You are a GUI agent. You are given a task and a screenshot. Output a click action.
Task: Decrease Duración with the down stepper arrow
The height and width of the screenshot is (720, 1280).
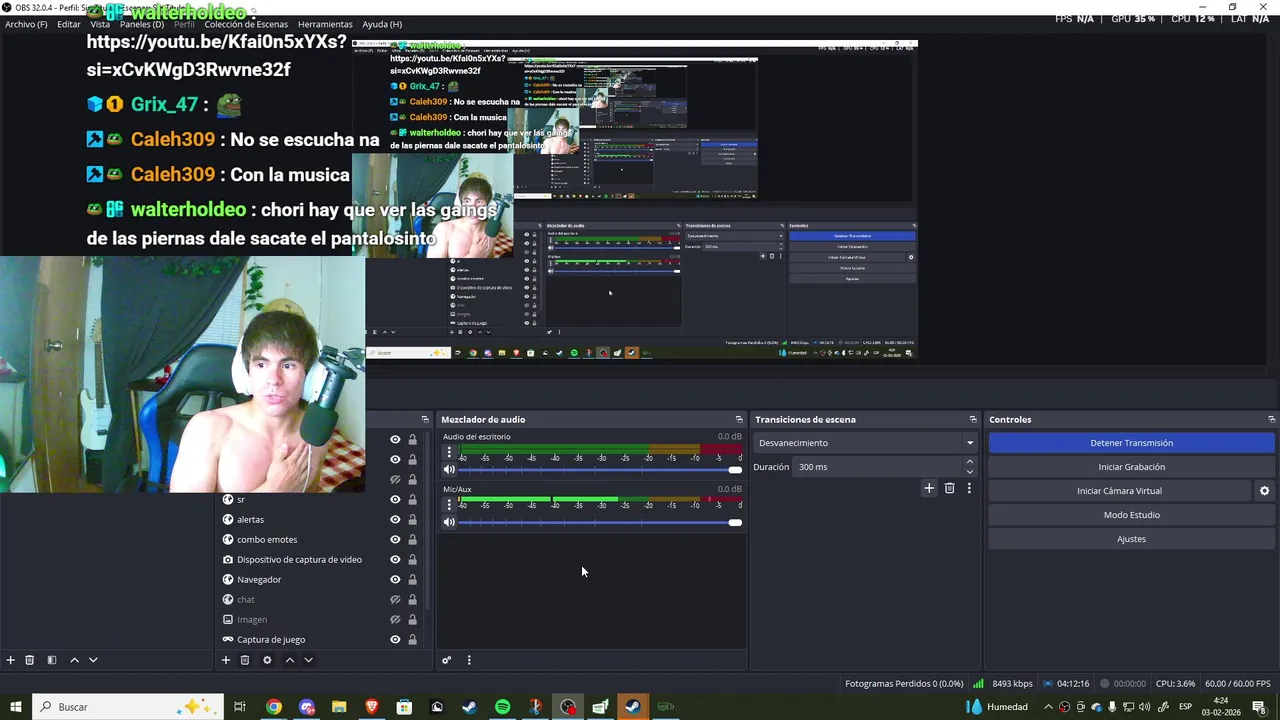[x=969, y=472]
